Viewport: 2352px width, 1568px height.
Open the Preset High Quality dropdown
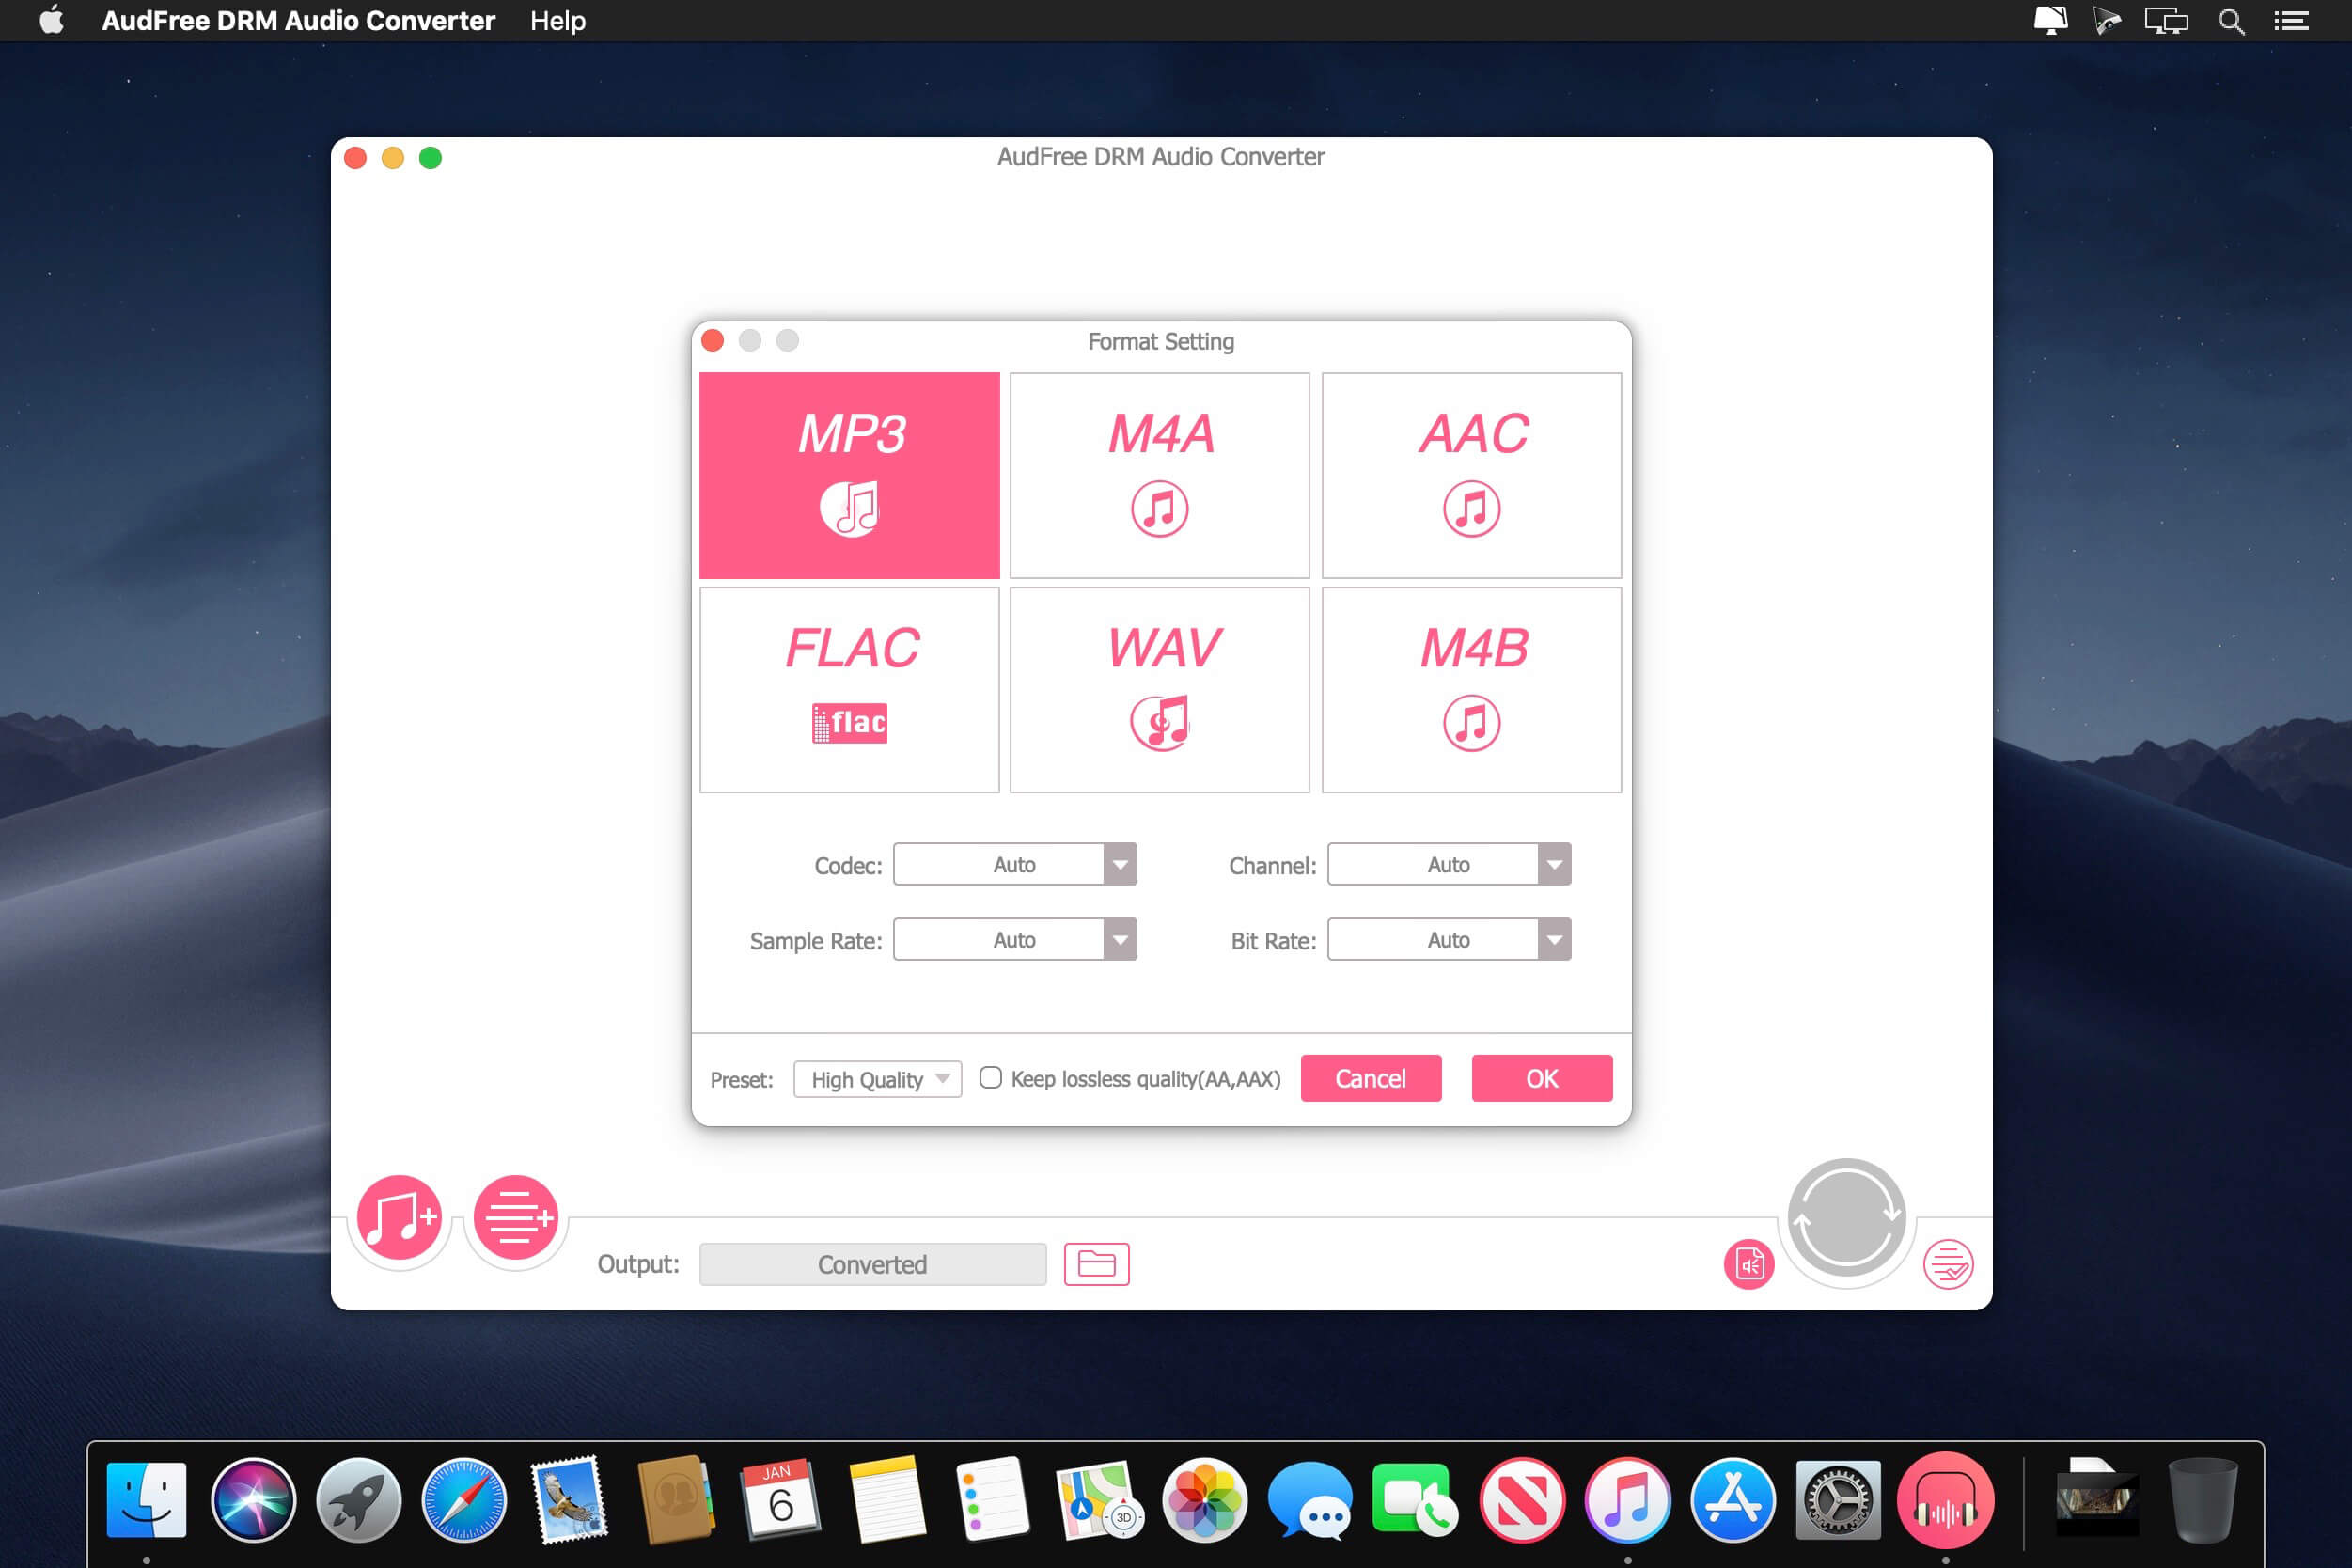(877, 1079)
